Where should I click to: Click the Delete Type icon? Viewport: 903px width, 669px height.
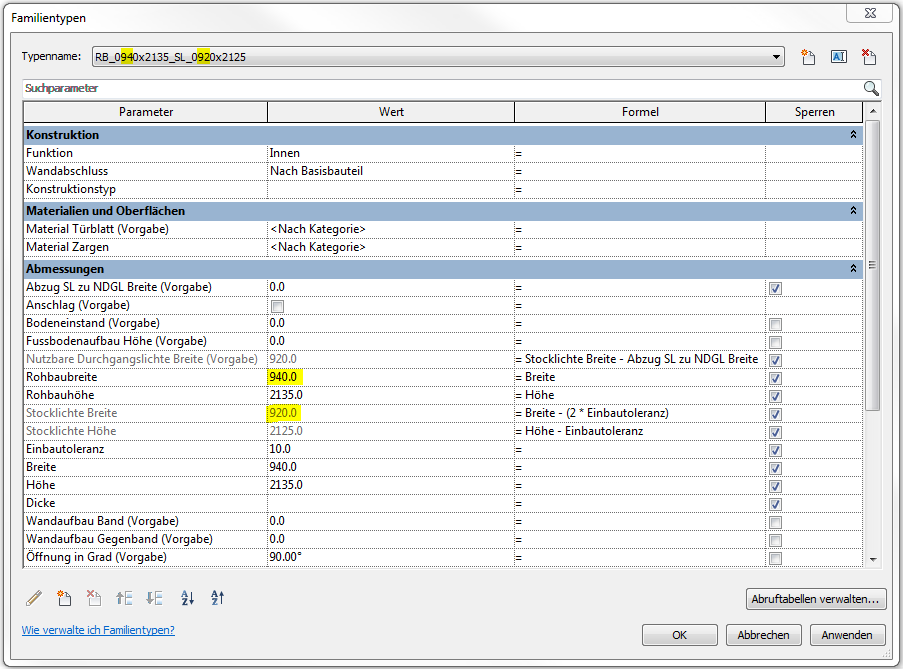869,57
